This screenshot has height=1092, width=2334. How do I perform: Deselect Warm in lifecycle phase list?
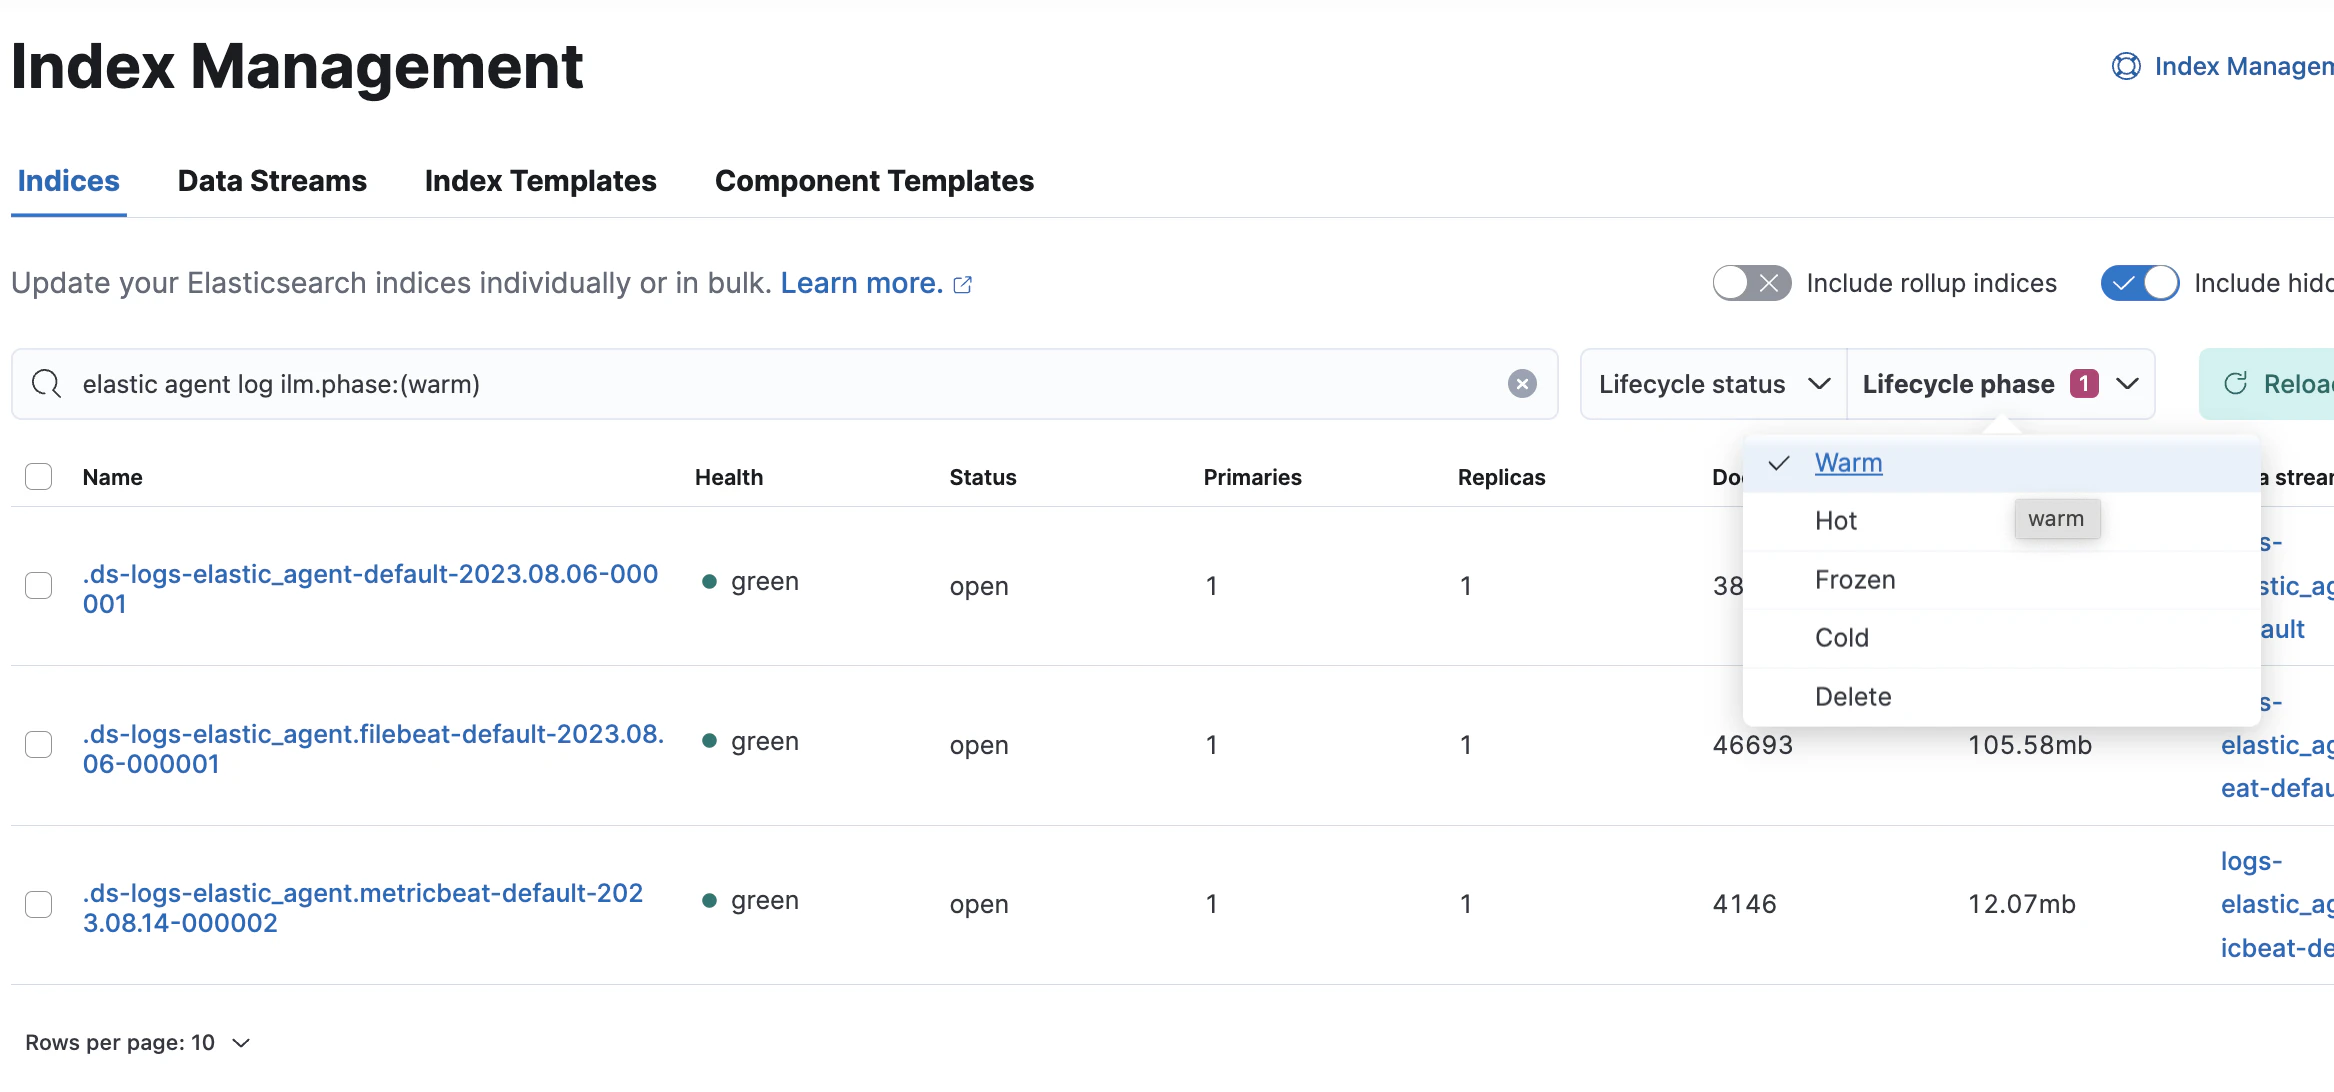2001,463
